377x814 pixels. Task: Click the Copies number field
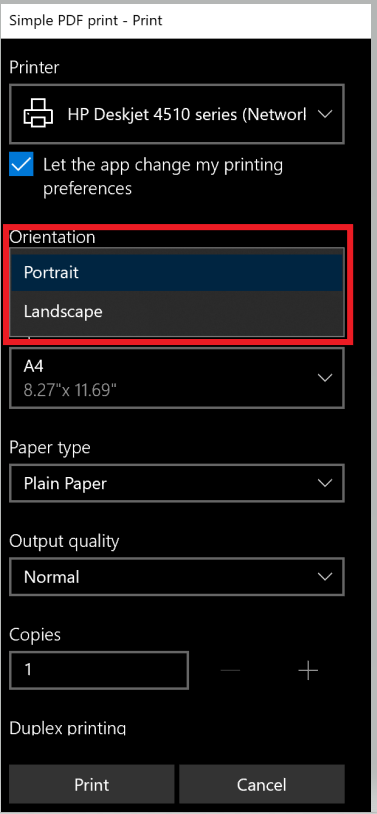pos(99,670)
